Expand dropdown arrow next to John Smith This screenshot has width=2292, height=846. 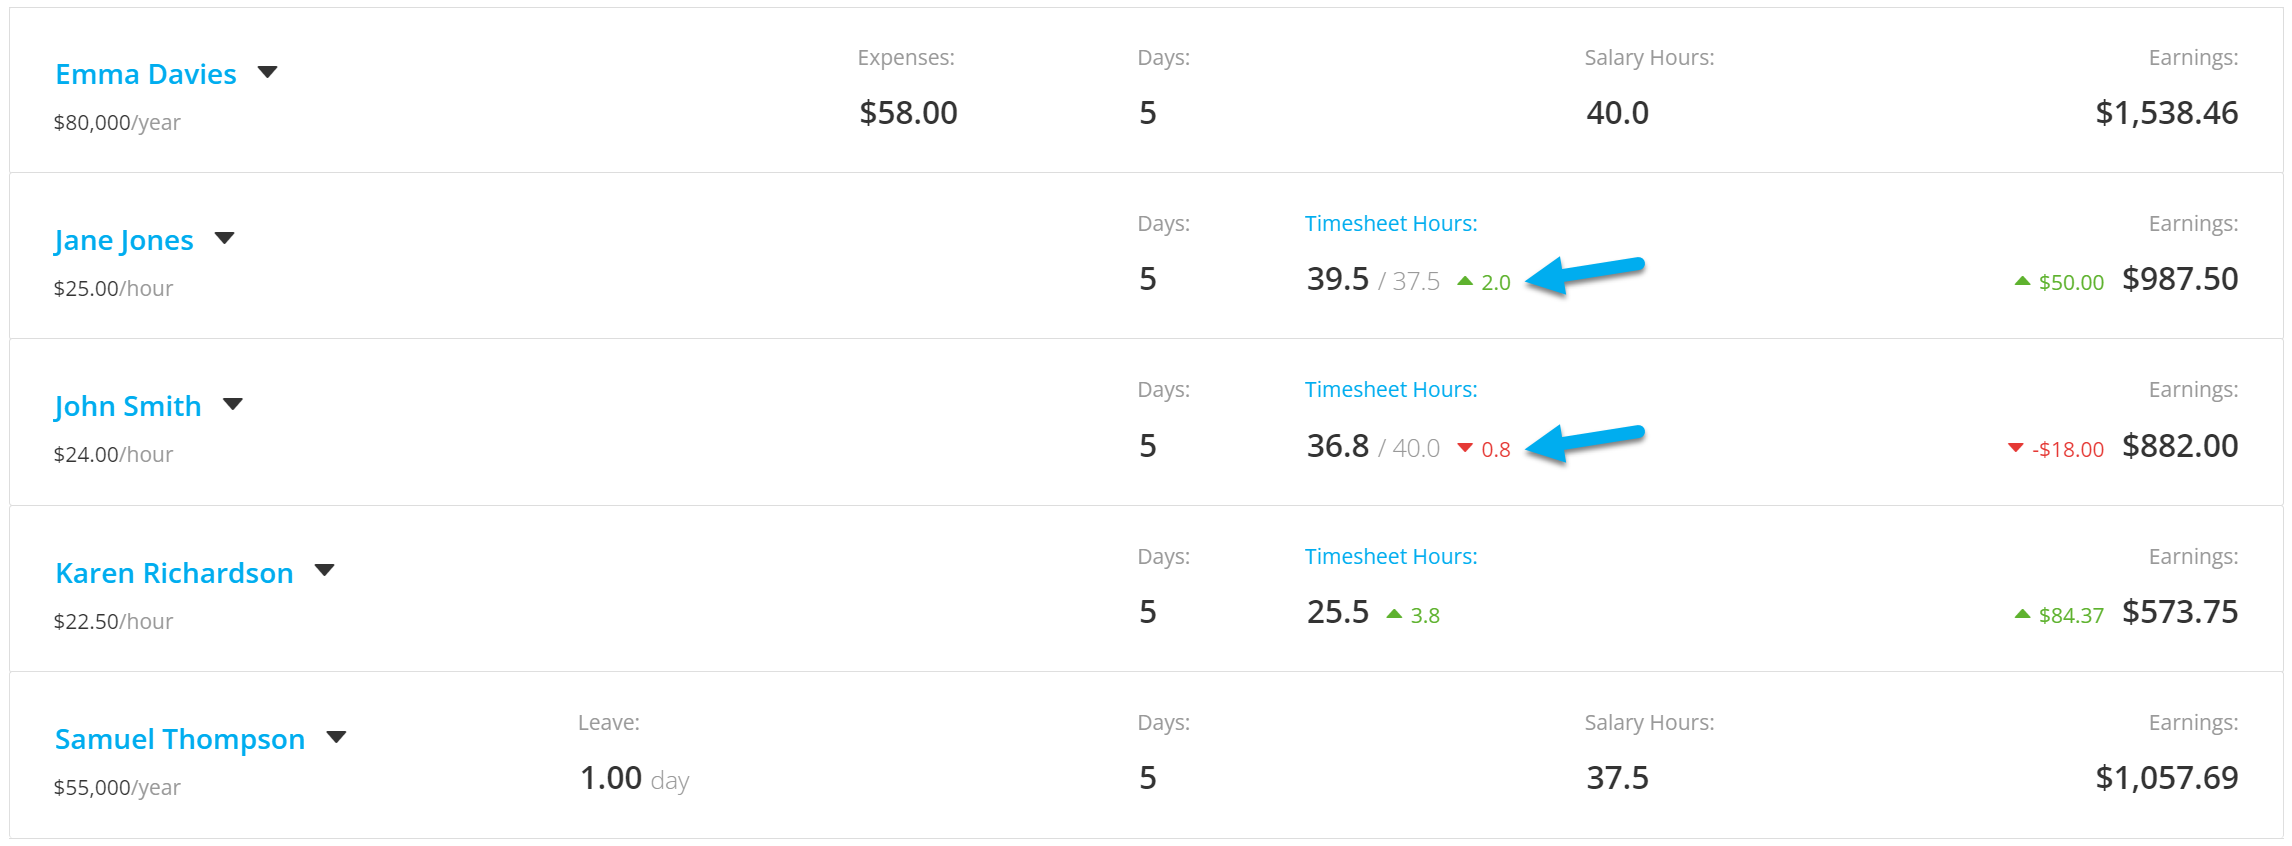click(233, 404)
